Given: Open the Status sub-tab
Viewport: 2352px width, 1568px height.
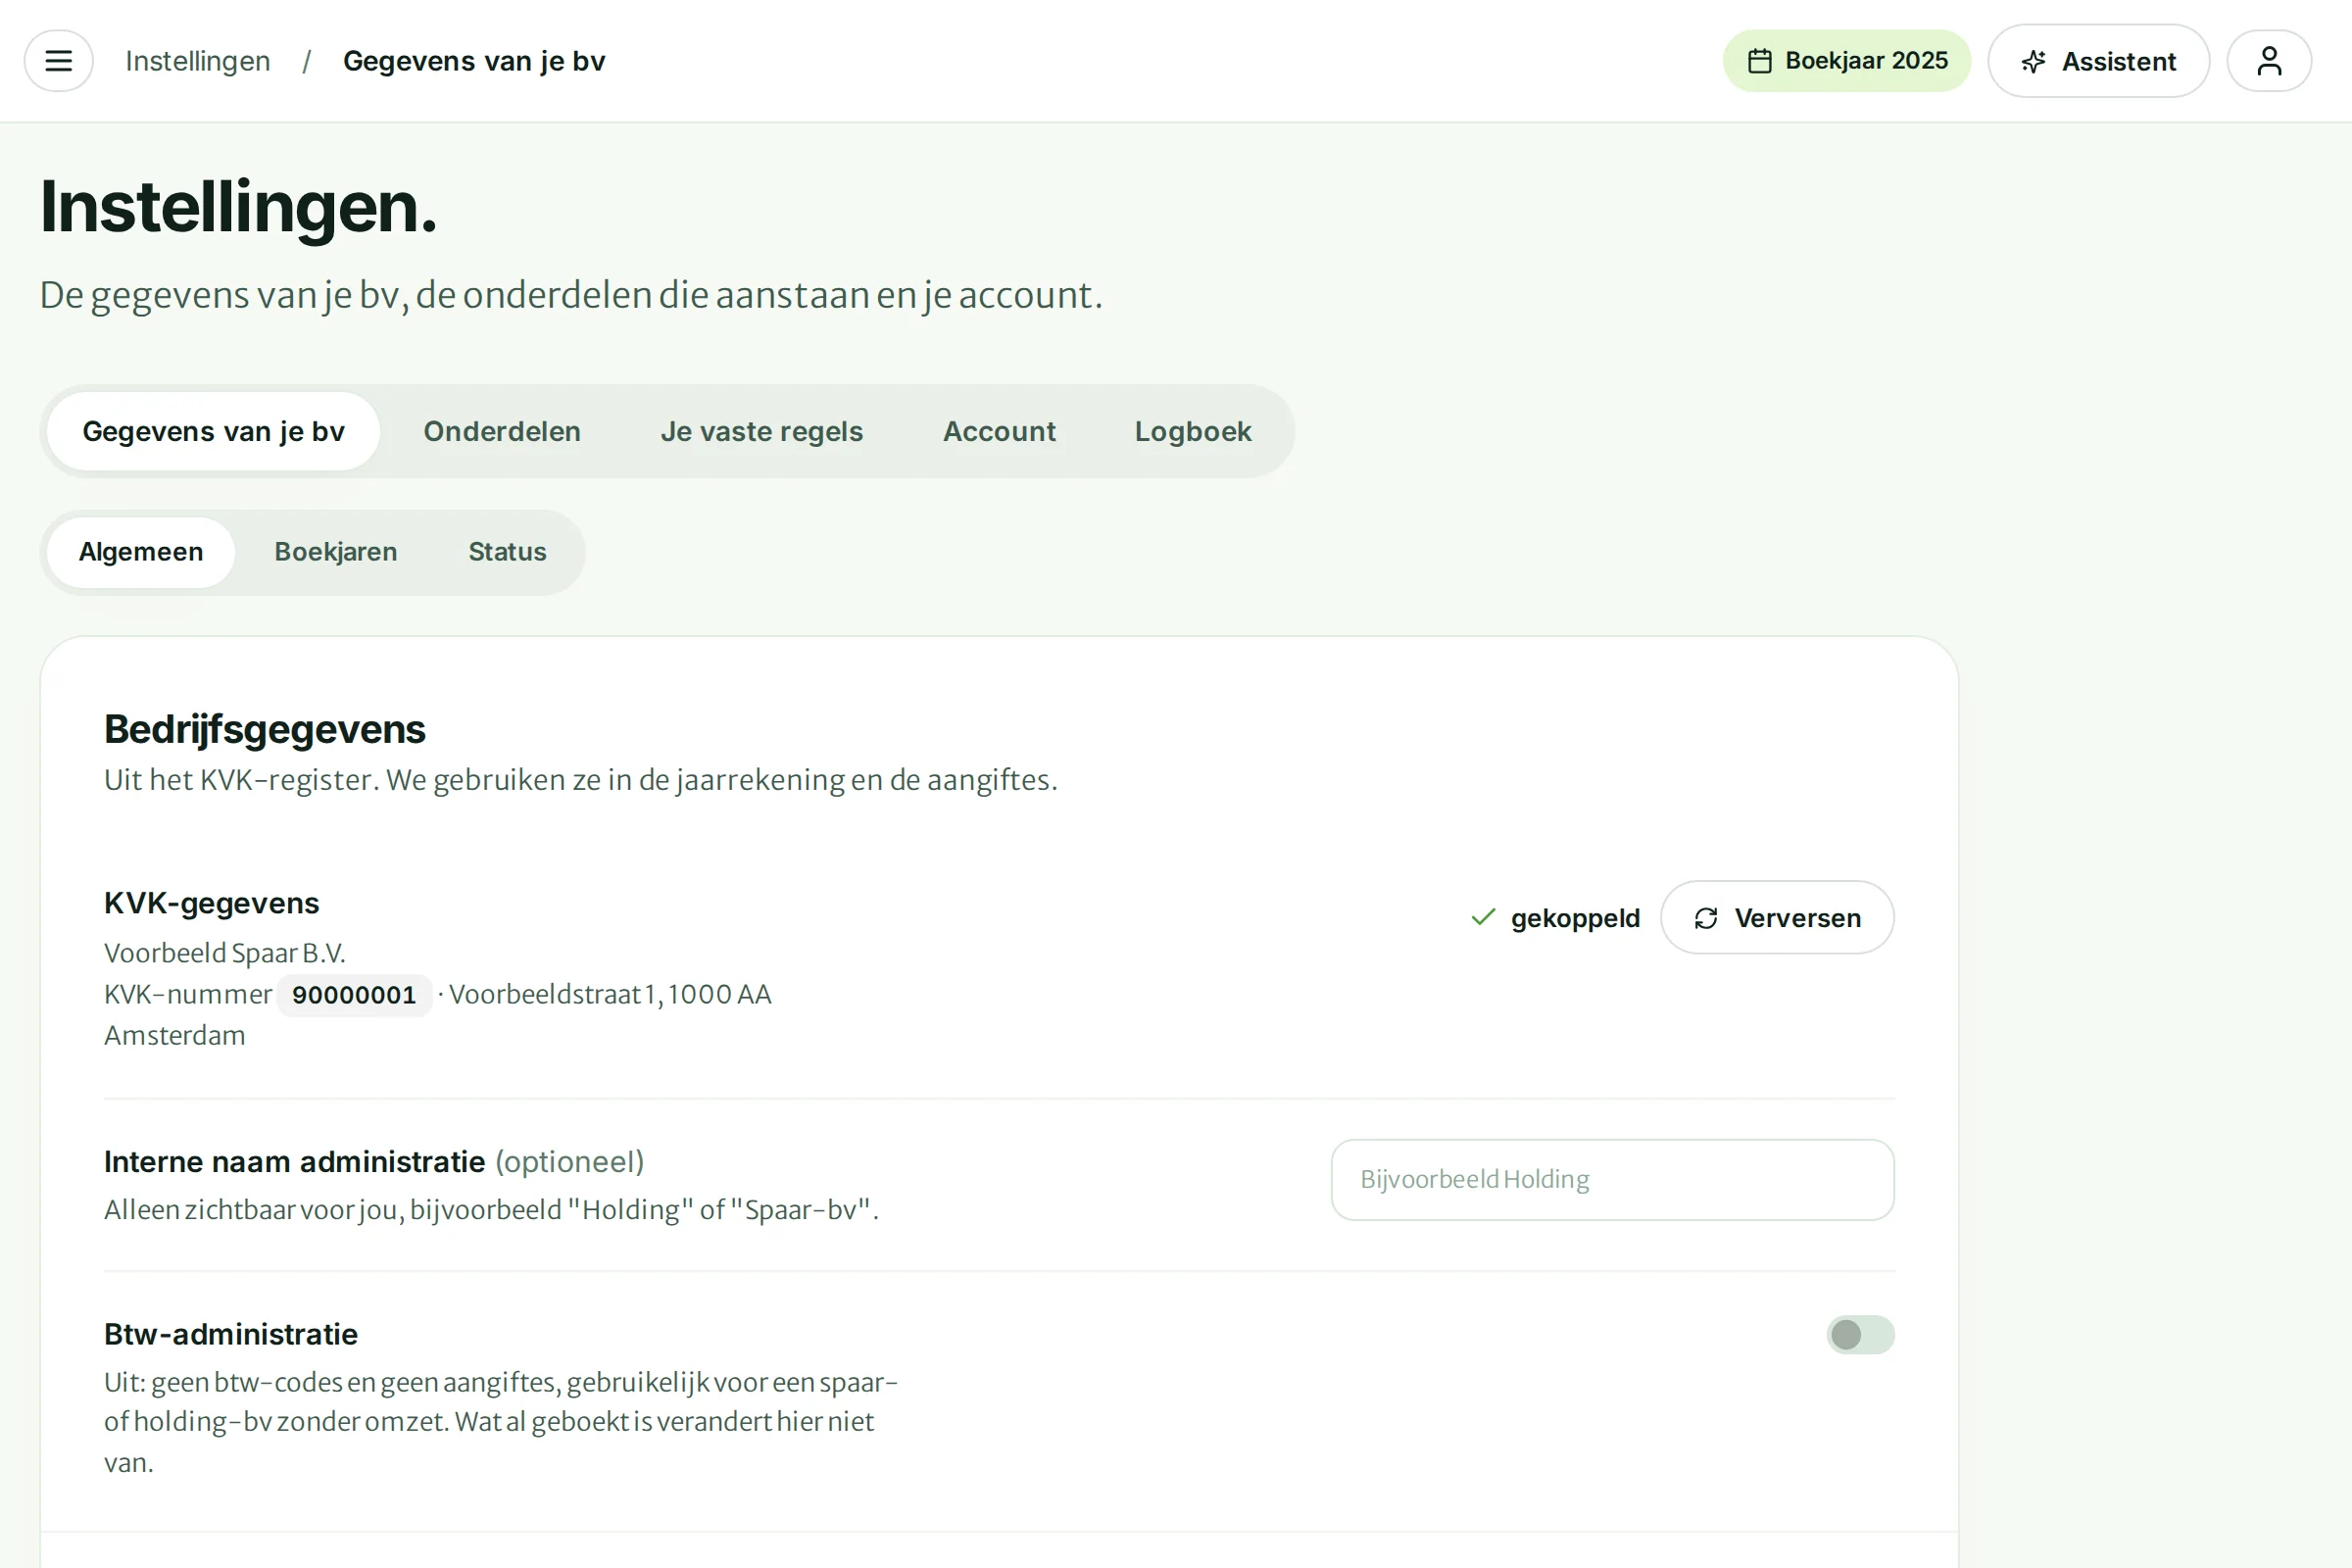Looking at the screenshot, I should click(507, 552).
